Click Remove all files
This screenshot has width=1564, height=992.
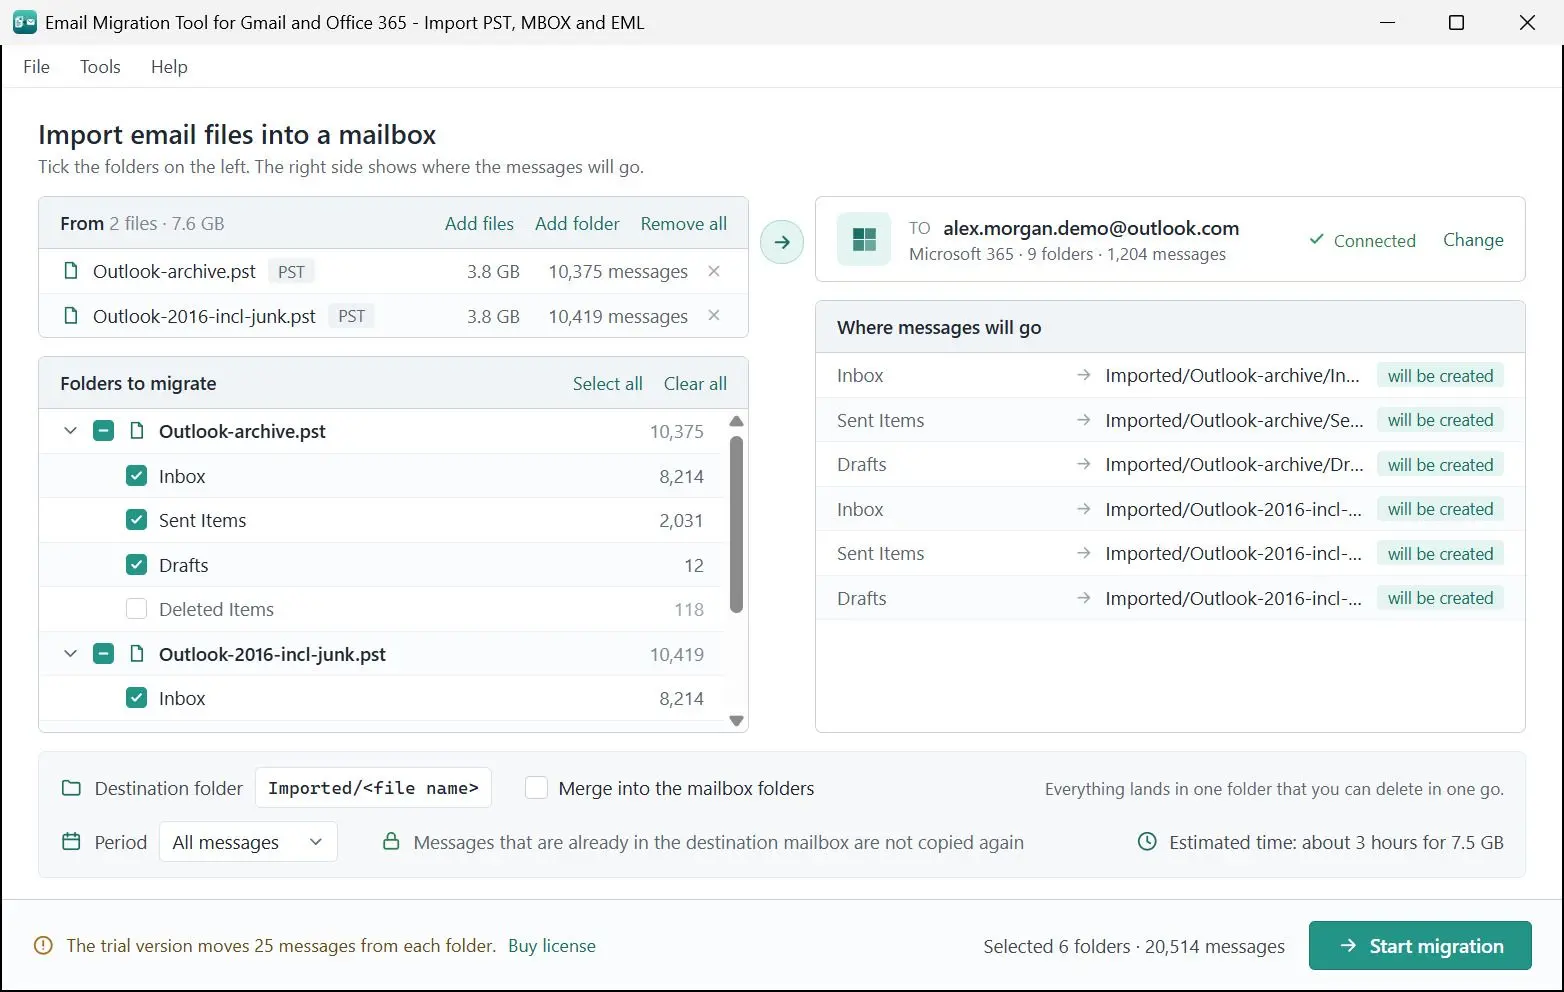(x=684, y=224)
